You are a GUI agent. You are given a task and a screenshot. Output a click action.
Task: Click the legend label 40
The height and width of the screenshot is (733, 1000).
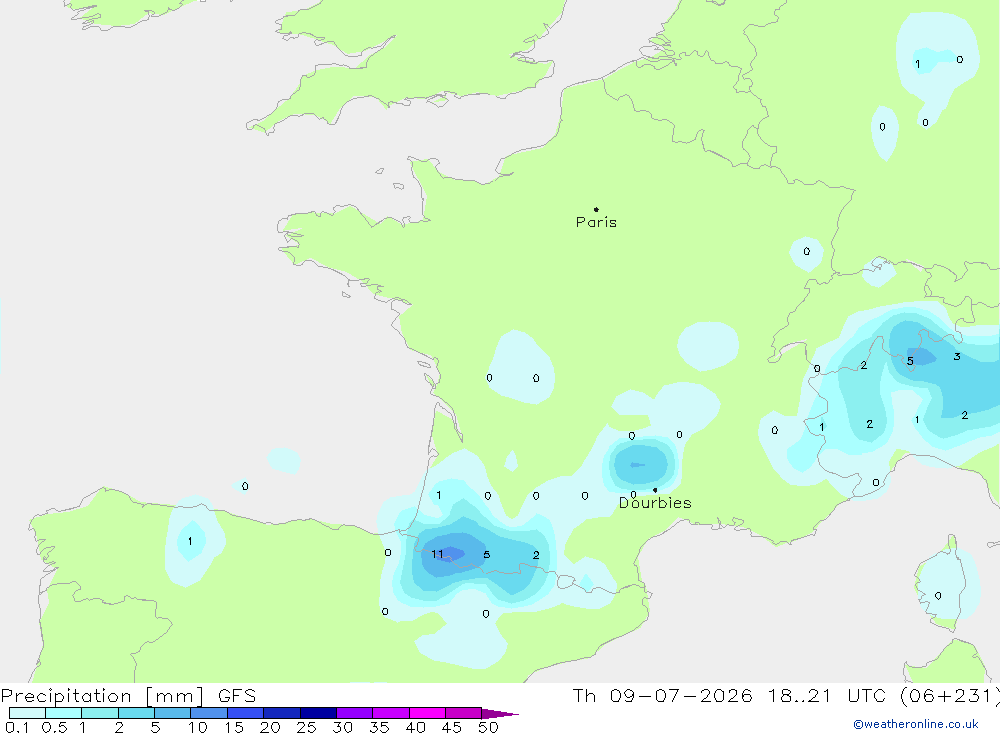click(x=415, y=727)
